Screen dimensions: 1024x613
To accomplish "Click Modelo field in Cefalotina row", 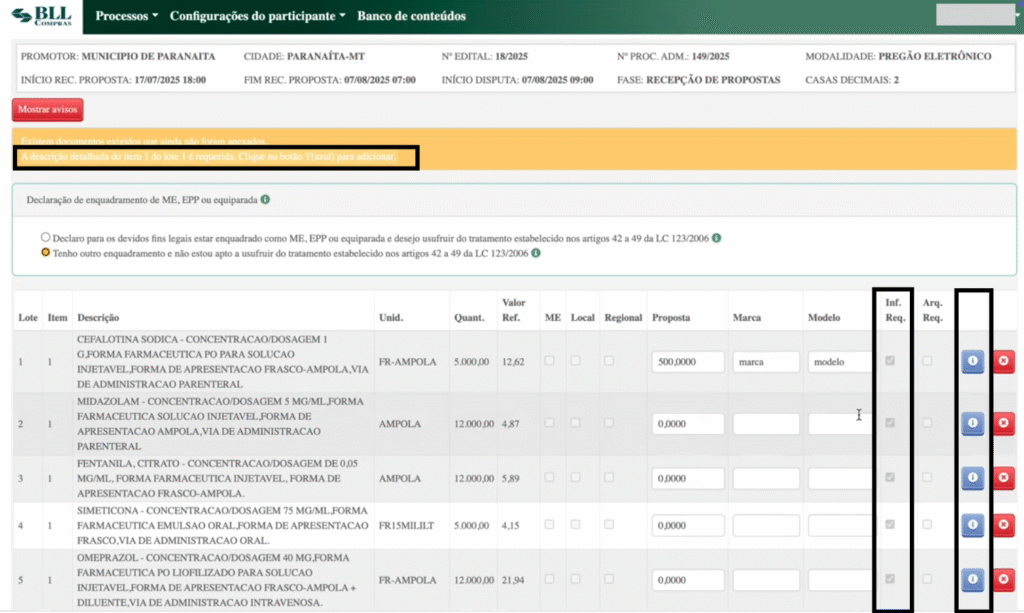I will (840, 362).
